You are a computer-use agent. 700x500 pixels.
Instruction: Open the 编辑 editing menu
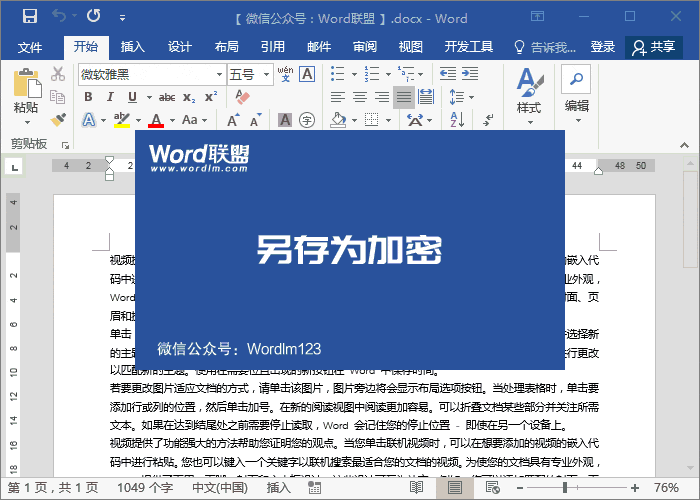tap(577, 95)
